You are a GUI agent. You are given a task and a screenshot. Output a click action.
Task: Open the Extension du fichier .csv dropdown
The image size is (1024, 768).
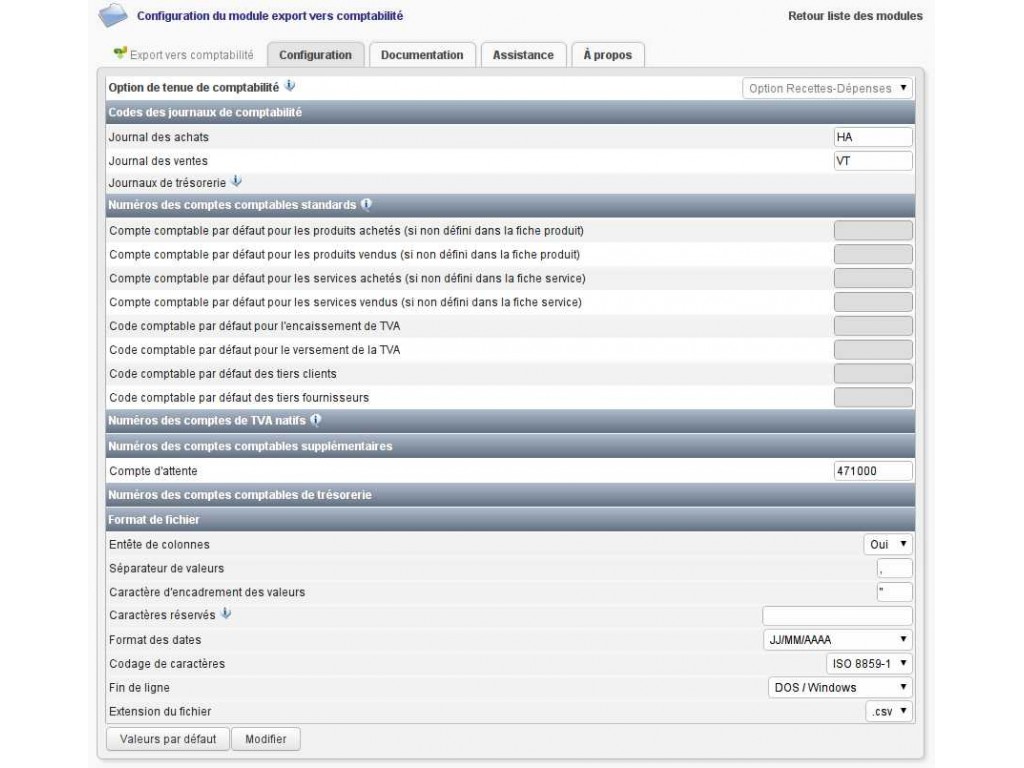pos(889,711)
